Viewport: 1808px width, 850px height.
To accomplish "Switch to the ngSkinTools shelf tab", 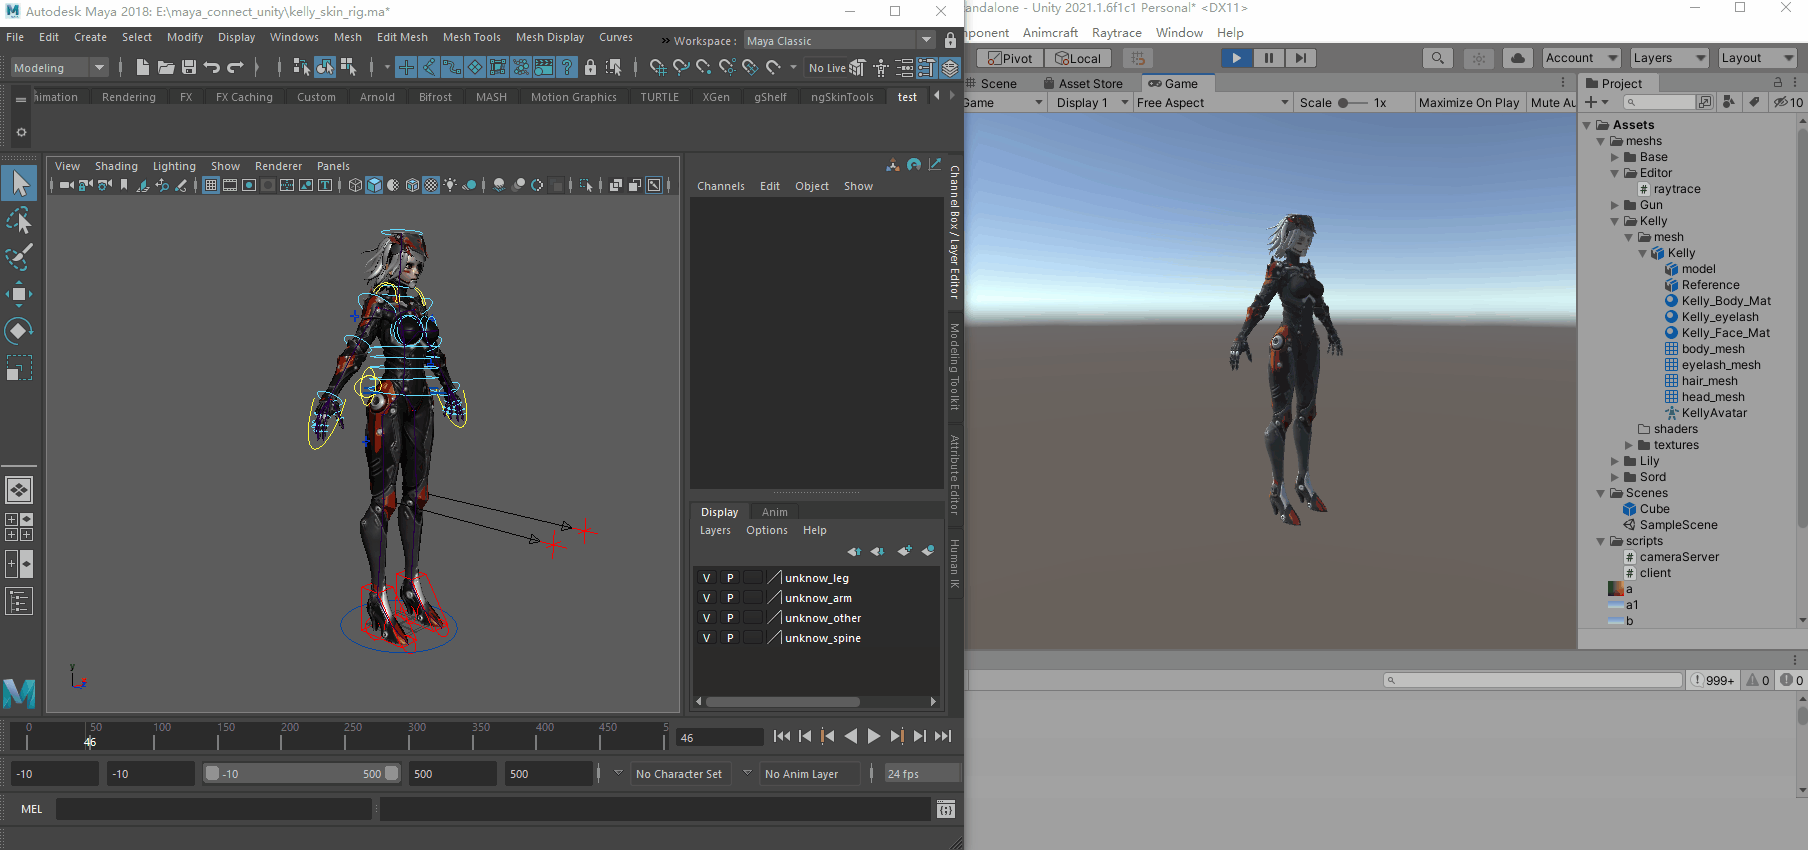I will coord(842,97).
